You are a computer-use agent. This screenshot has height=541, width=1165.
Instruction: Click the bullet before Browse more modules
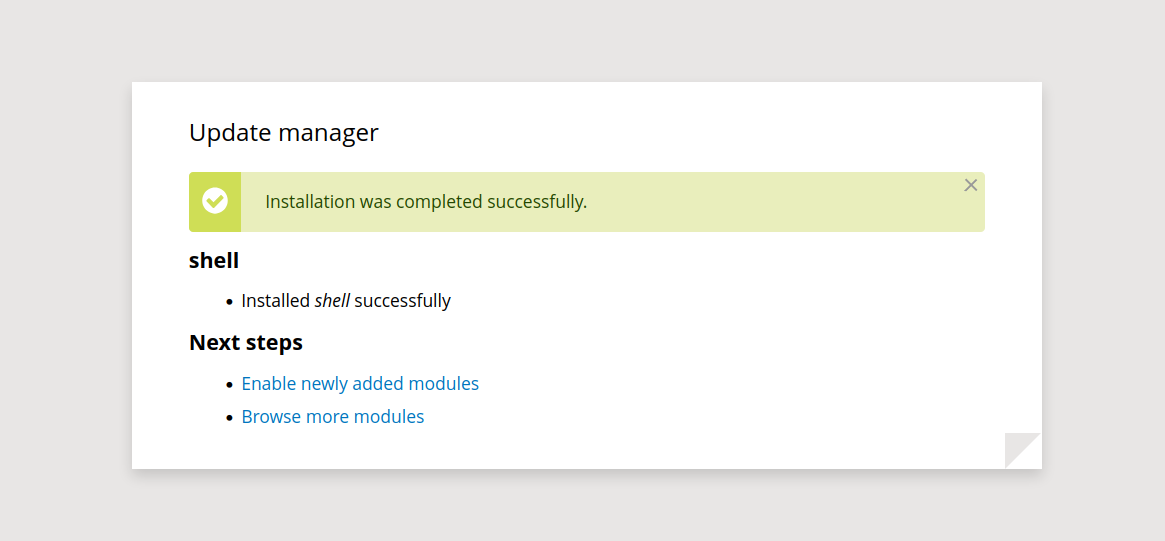coord(229,418)
